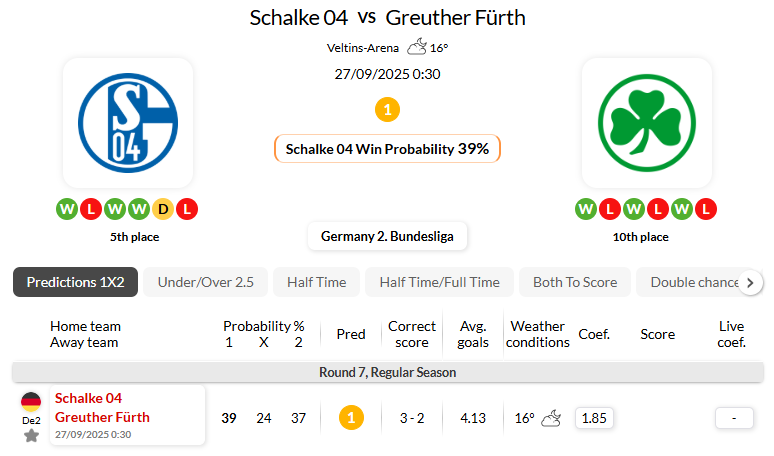Click the 1.85 coefficient button
Image resolution: width=774 pixels, height=456 pixels.
point(595,418)
